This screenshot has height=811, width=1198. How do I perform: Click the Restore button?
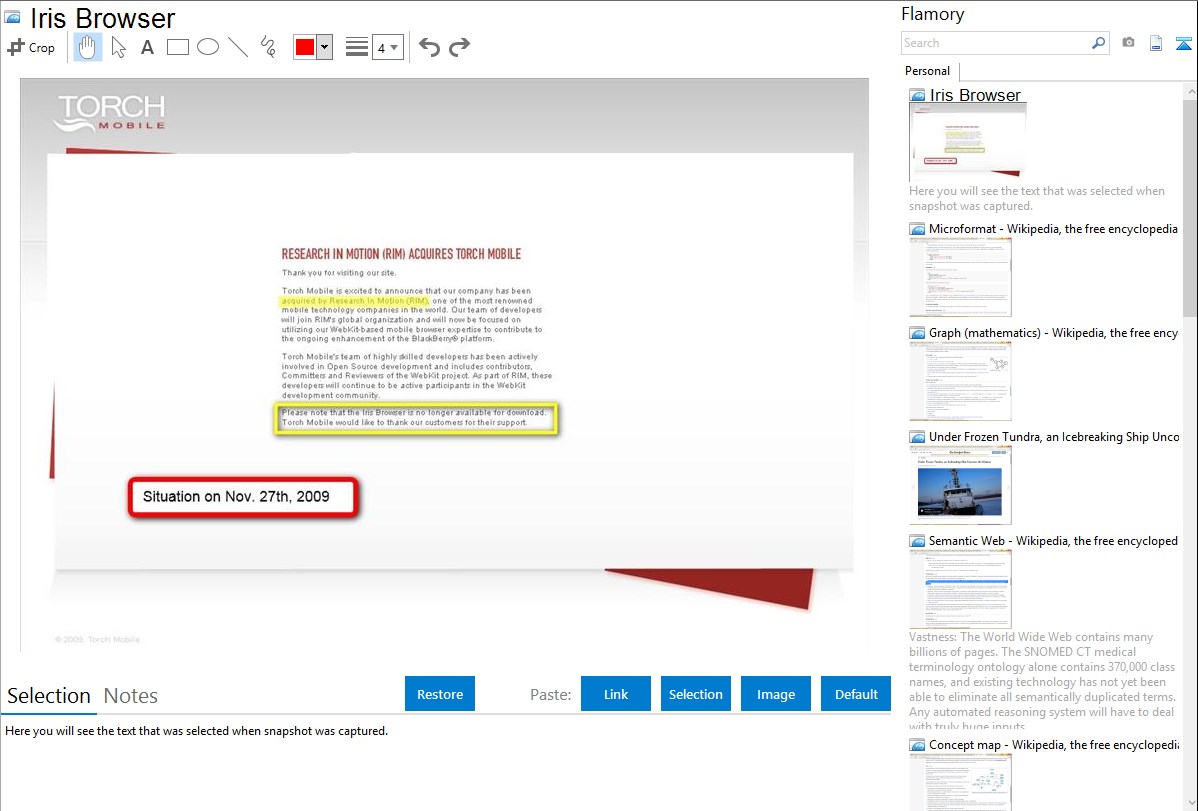(x=440, y=694)
